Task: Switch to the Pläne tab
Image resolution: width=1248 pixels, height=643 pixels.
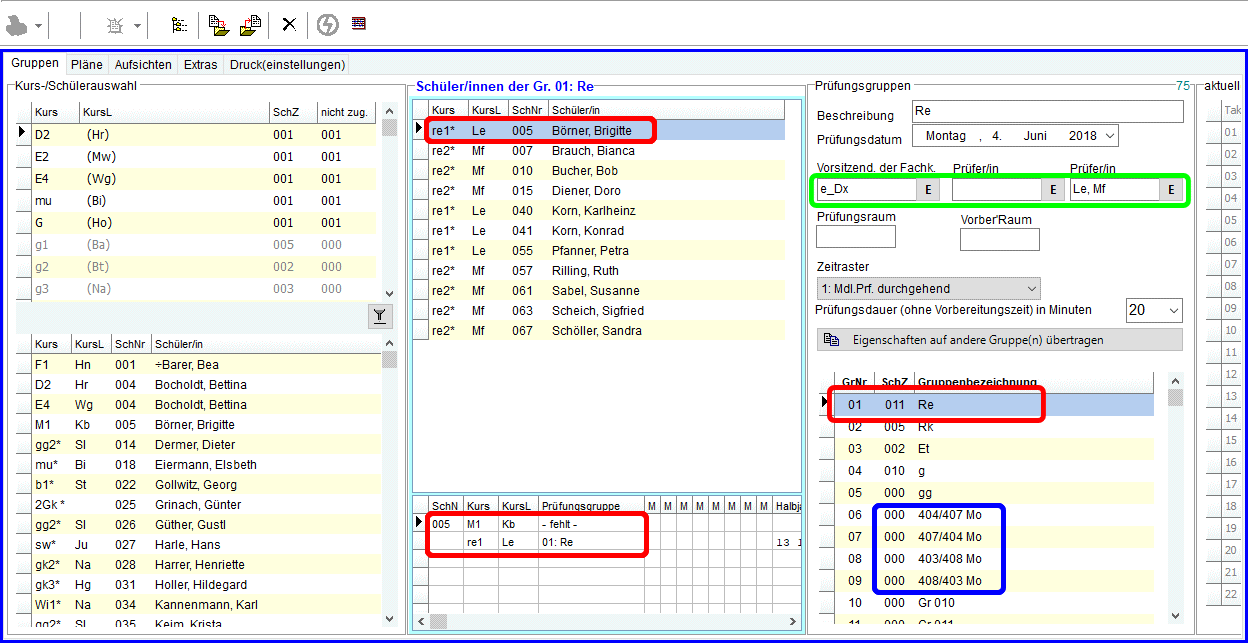Action: click(87, 65)
